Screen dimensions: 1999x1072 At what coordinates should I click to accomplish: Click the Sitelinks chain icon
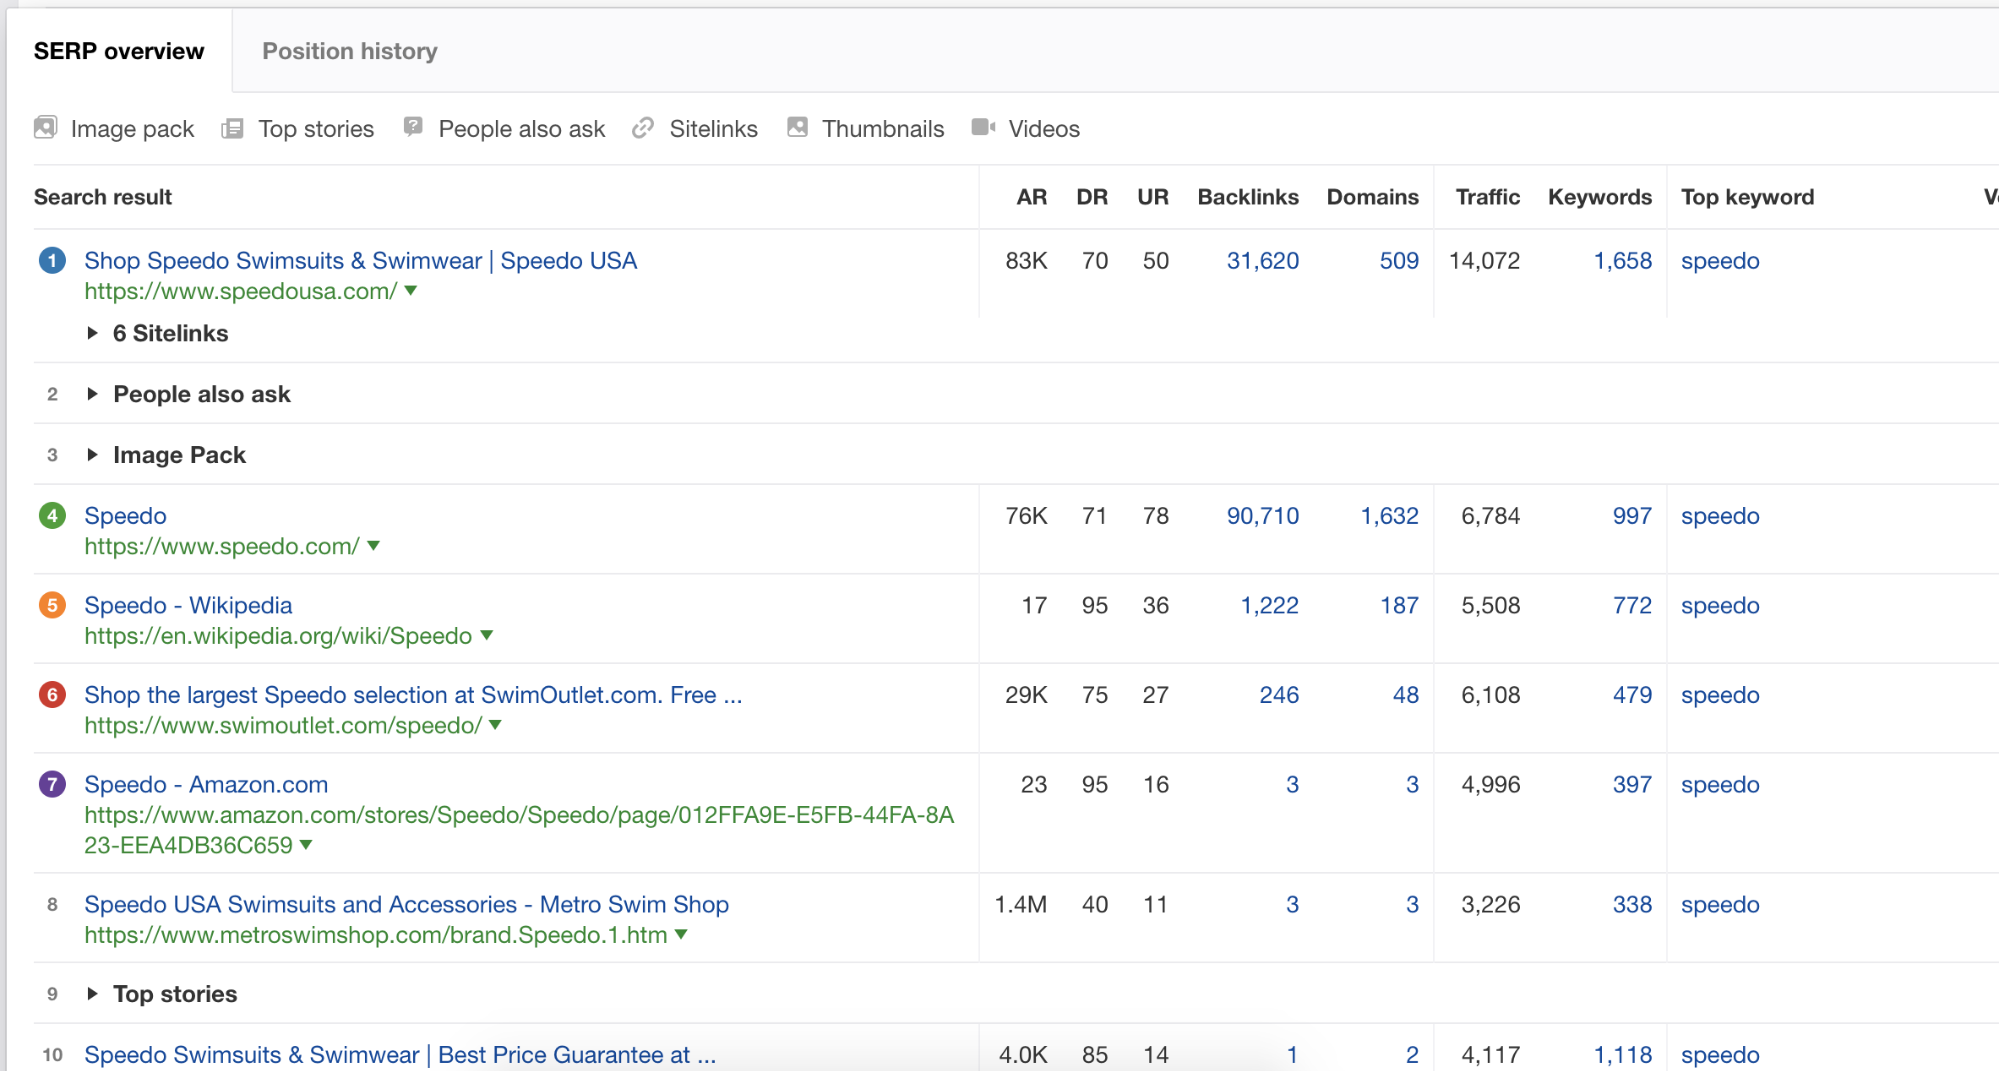(x=643, y=128)
